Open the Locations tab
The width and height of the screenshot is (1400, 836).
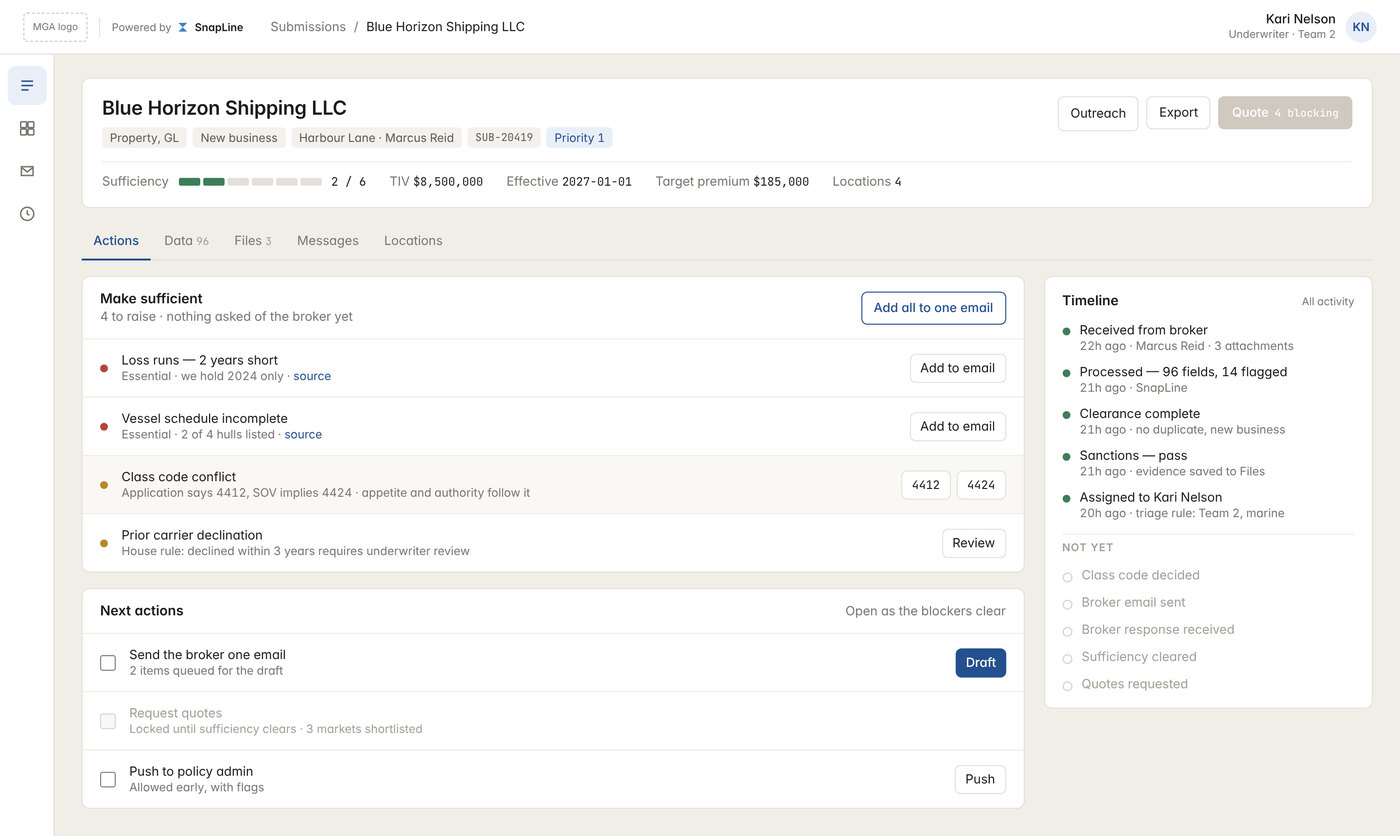tap(413, 241)
